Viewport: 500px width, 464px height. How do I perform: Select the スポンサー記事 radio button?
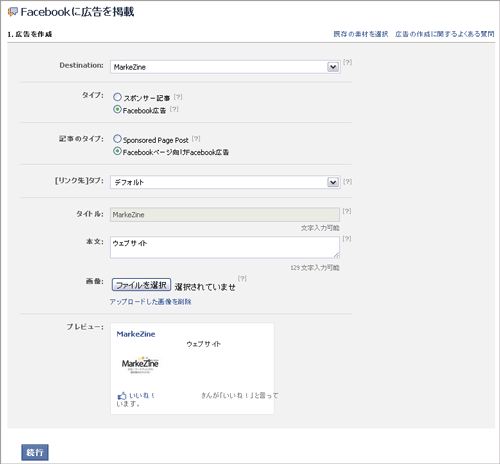[x=117, y=97]
